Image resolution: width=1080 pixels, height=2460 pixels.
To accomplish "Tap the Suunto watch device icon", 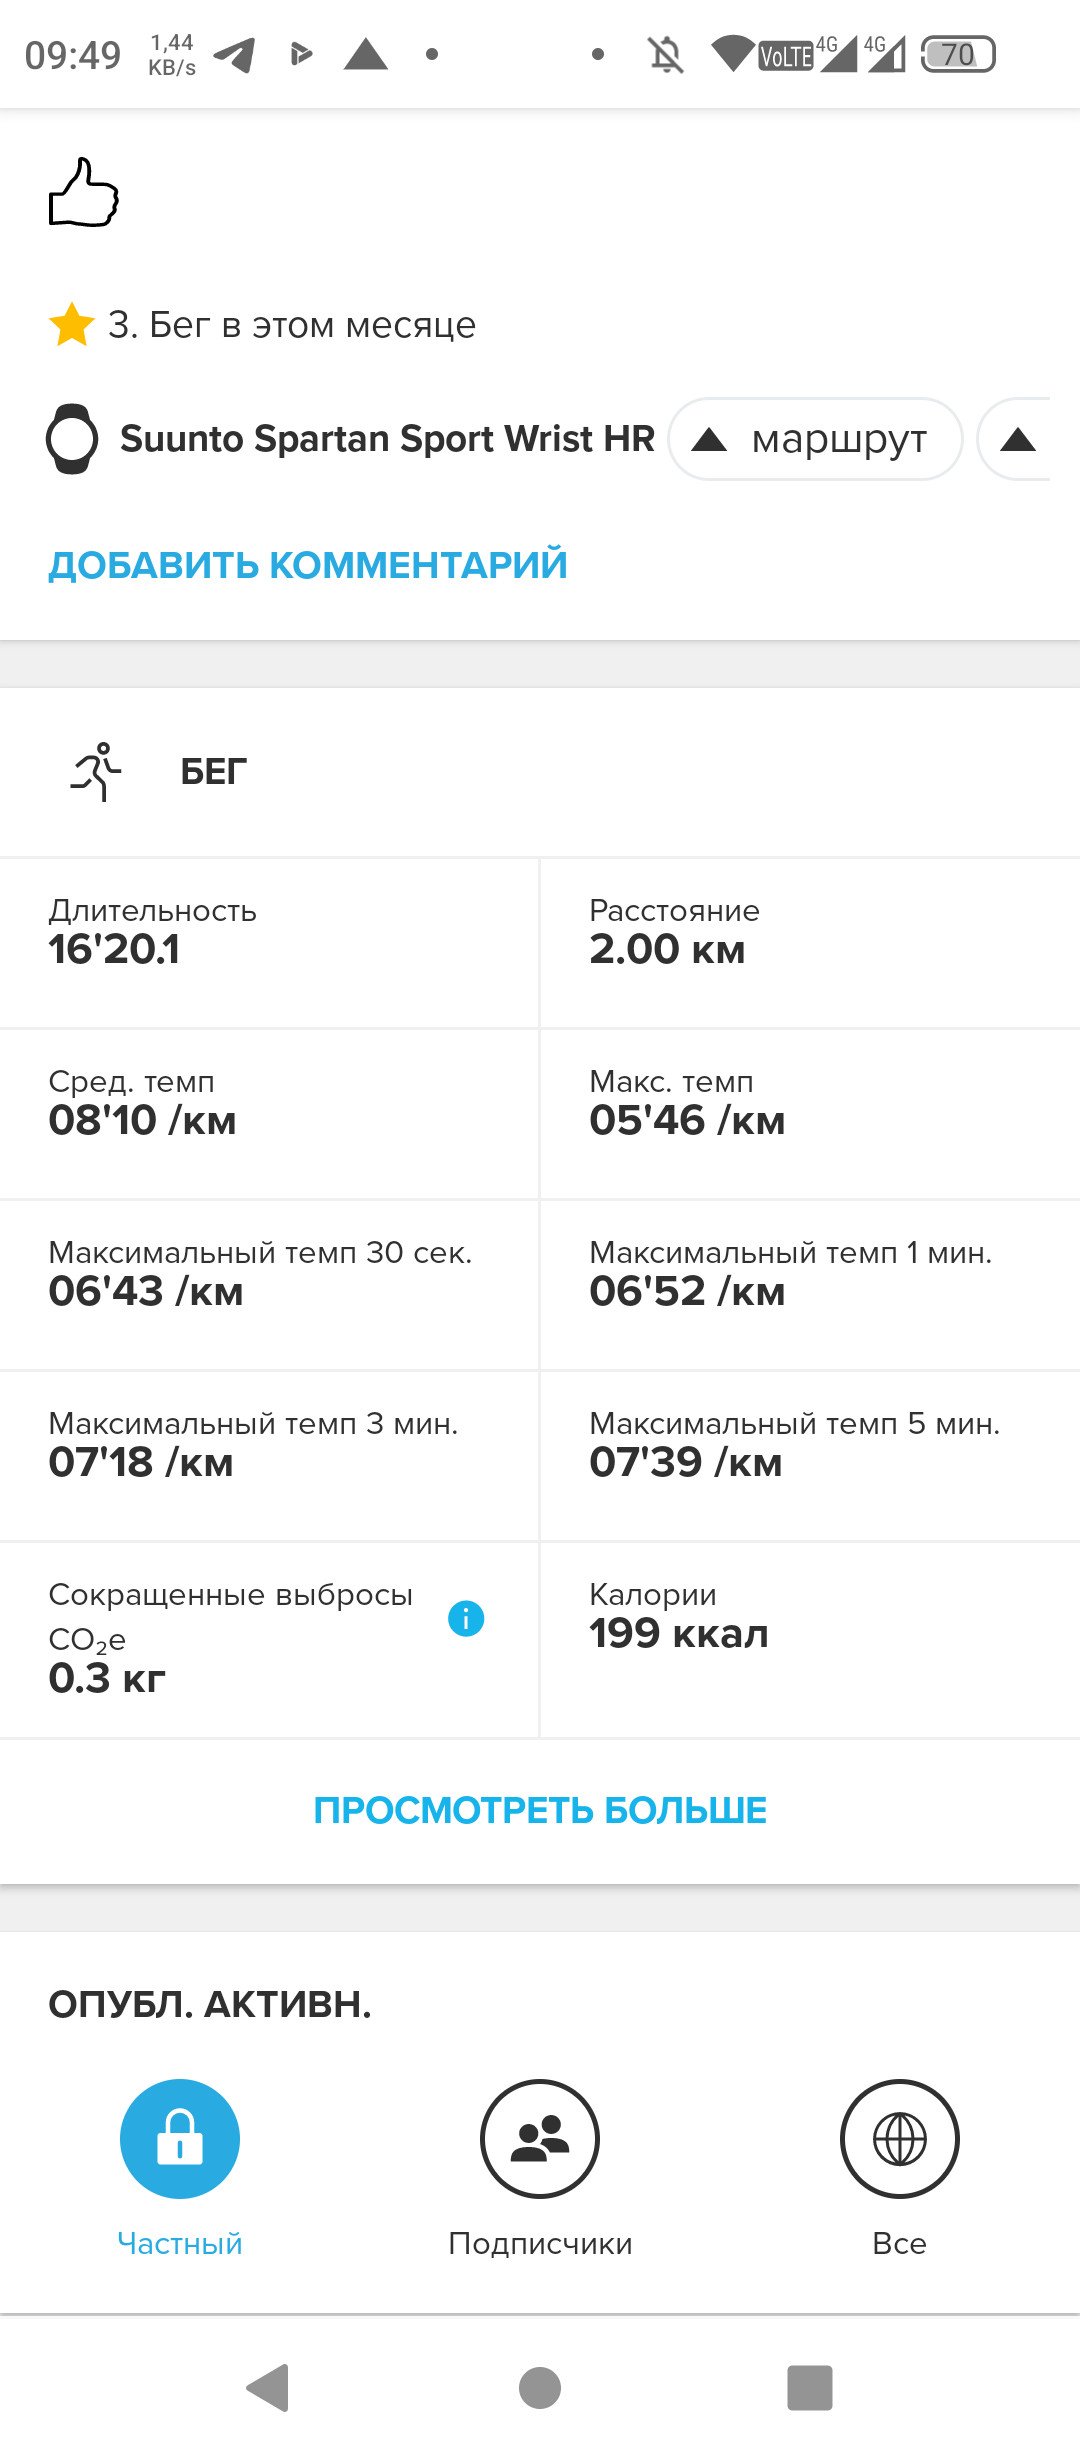I will (x=72, y=438).
